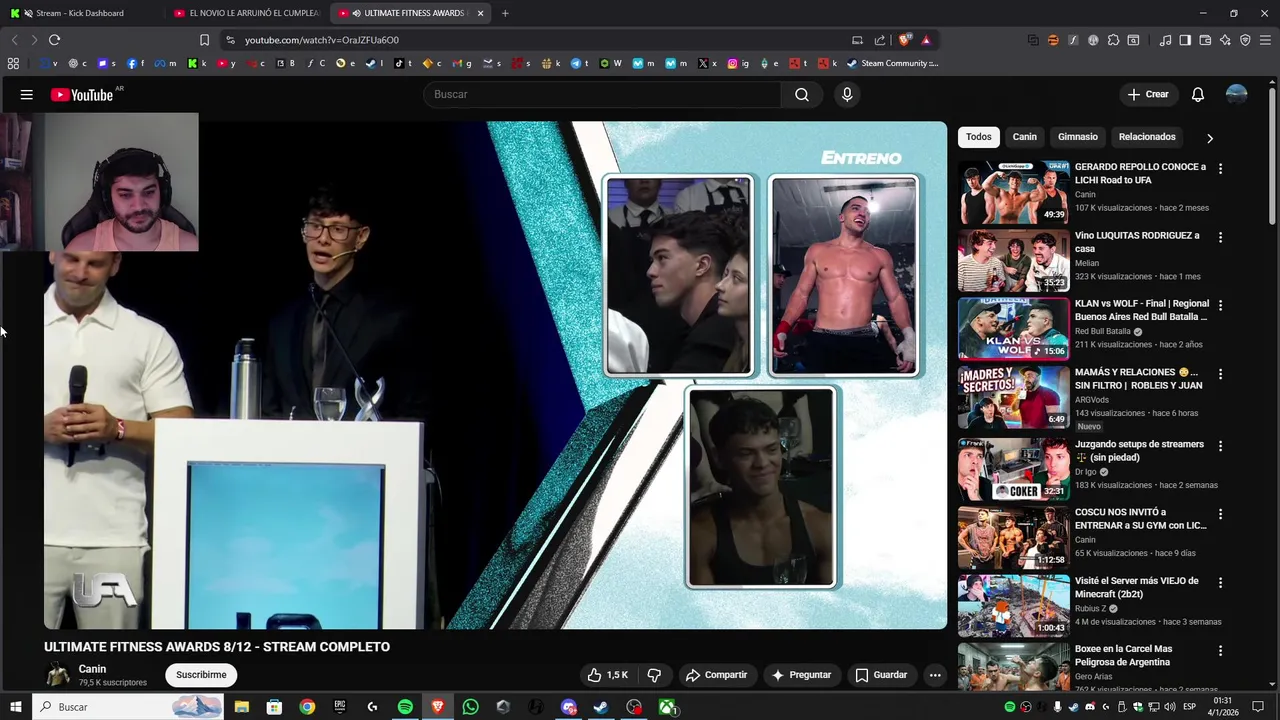Click the Preguntar button
The width and height of the screenshot is (1280, 720).
tap(800, 675)
